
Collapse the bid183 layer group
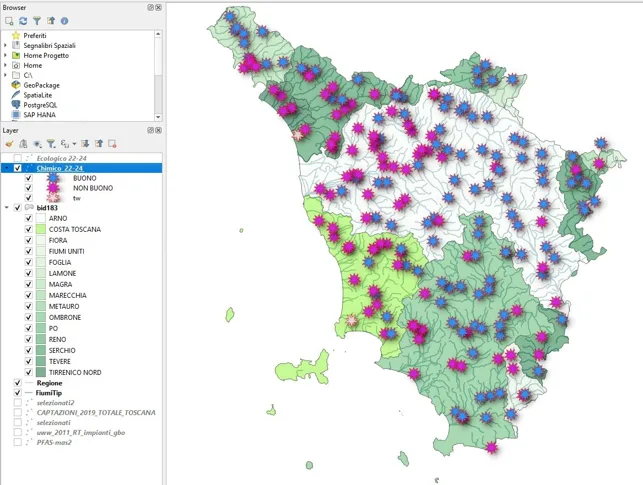click(7, 208)
